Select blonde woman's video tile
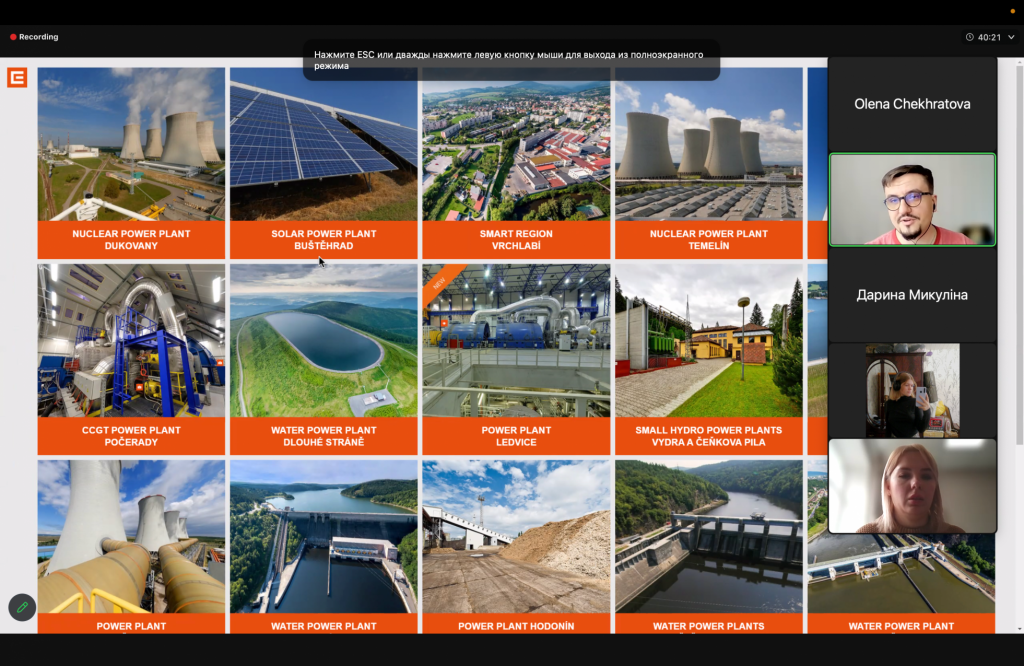Screen dimensions: 1024x666 coord(912,486)
